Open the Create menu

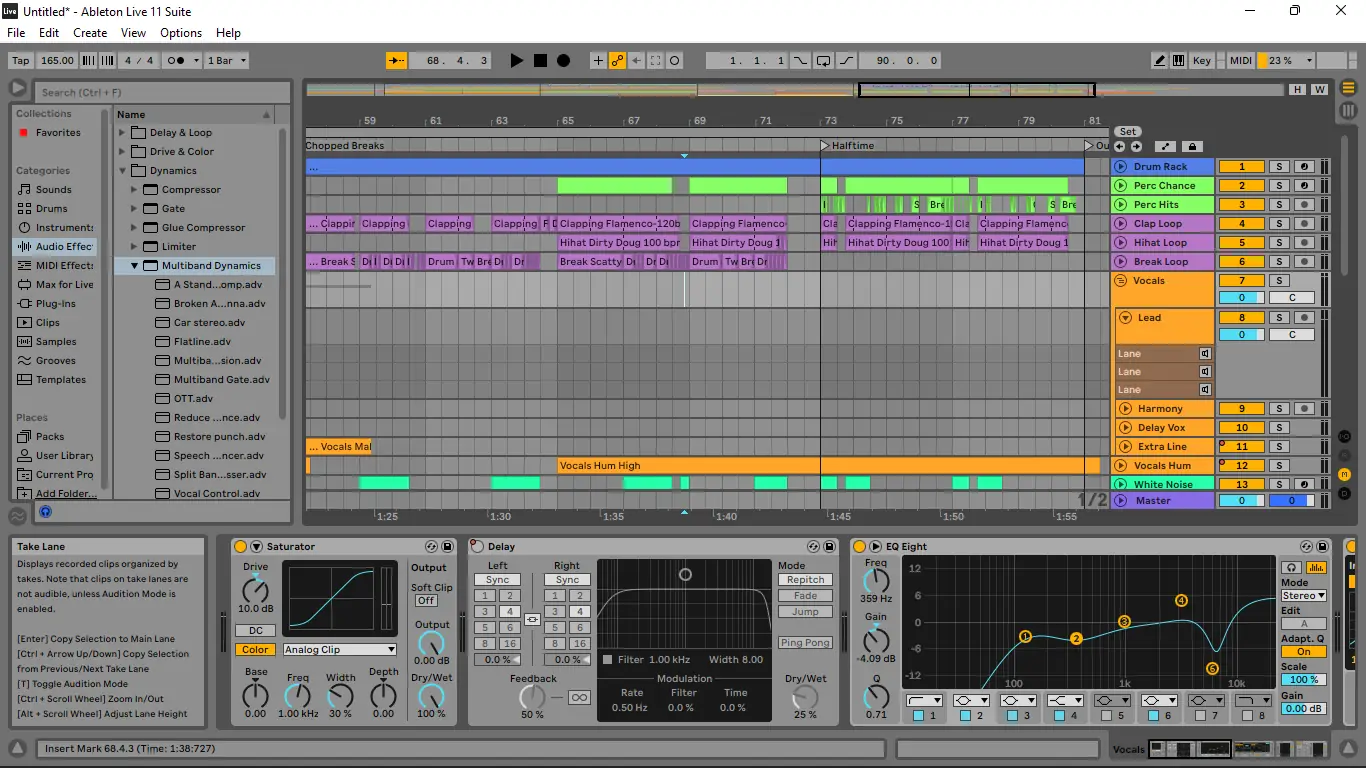(90, 33)
